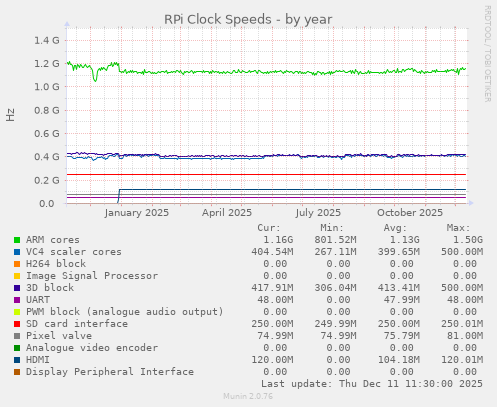Click UART average value 47.99M
Image resolution: width=497 pixels, height=407 pixels.
(x=402, y=300)
